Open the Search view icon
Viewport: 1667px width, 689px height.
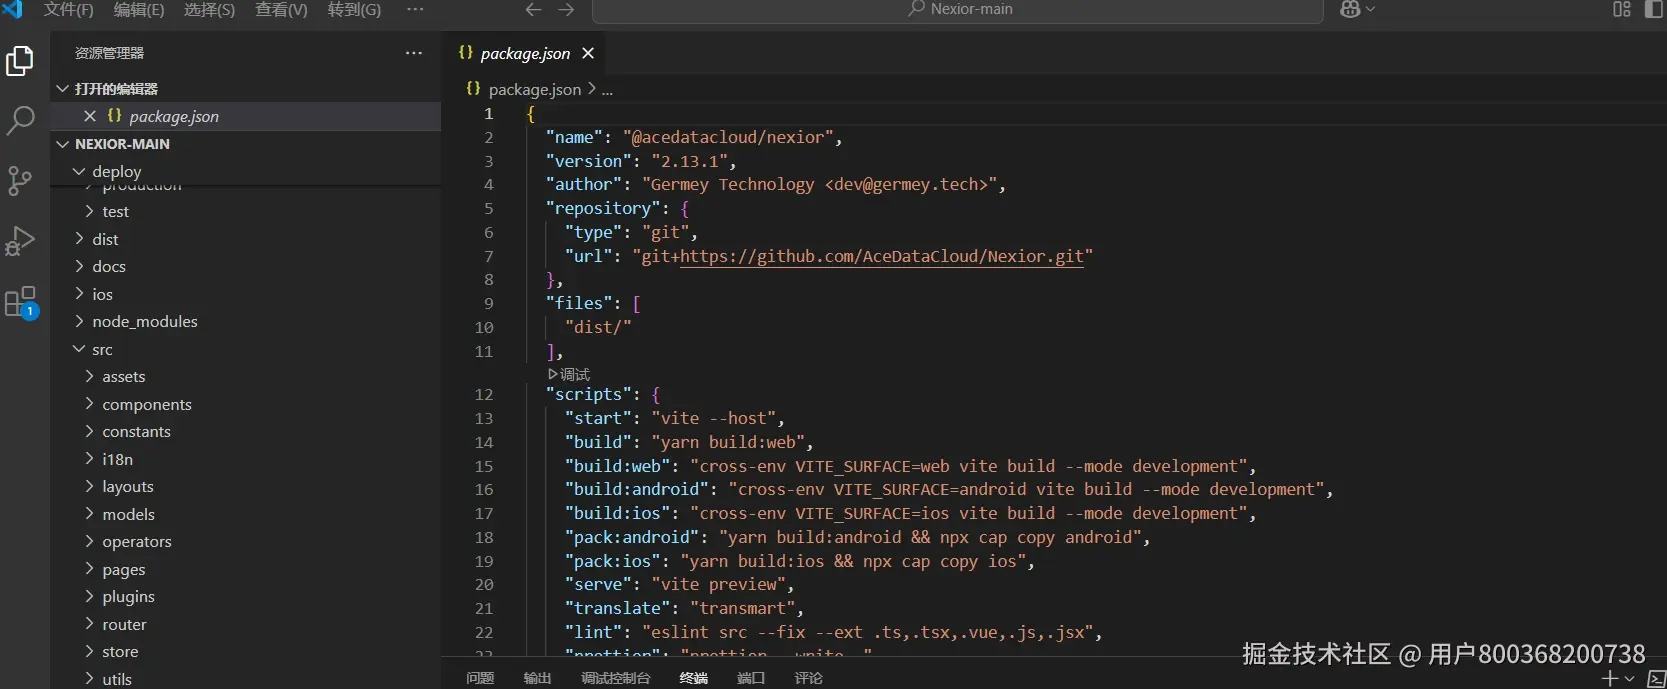click(20, 121)
